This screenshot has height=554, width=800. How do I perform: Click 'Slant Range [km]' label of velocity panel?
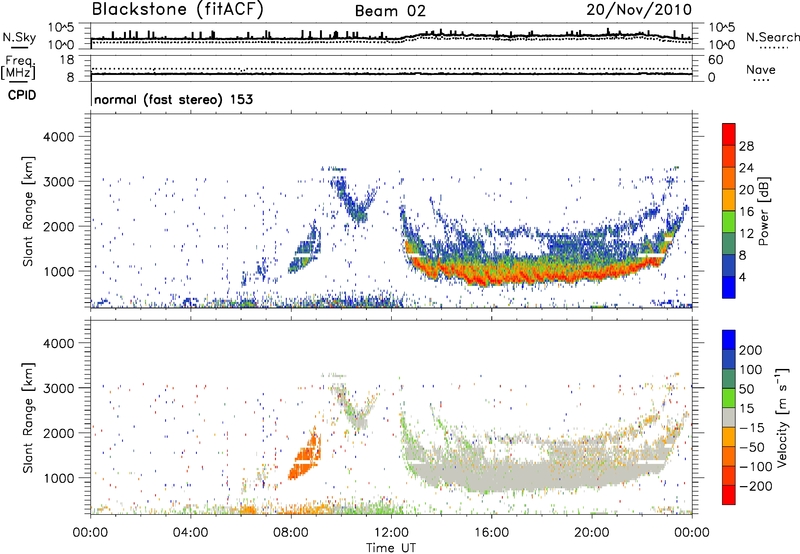tap(28, 418)
